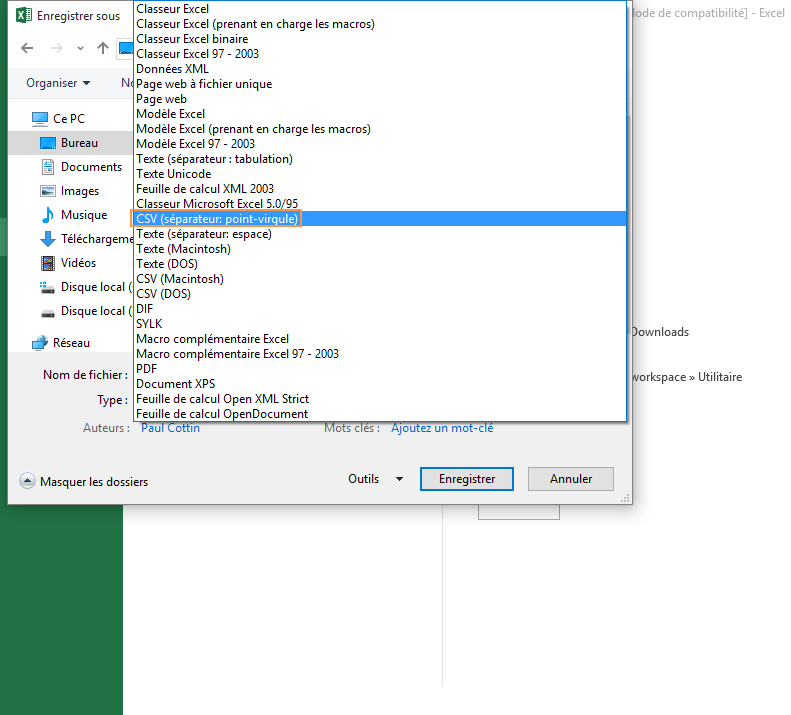Open recent locations chevron next to the arrows
The width and height of the screenshot is (791, 715).
tap(80, 48)
